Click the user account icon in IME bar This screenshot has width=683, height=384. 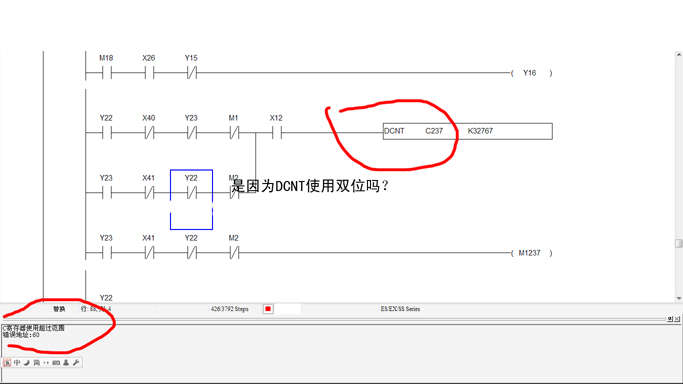(x=66, y=363)
